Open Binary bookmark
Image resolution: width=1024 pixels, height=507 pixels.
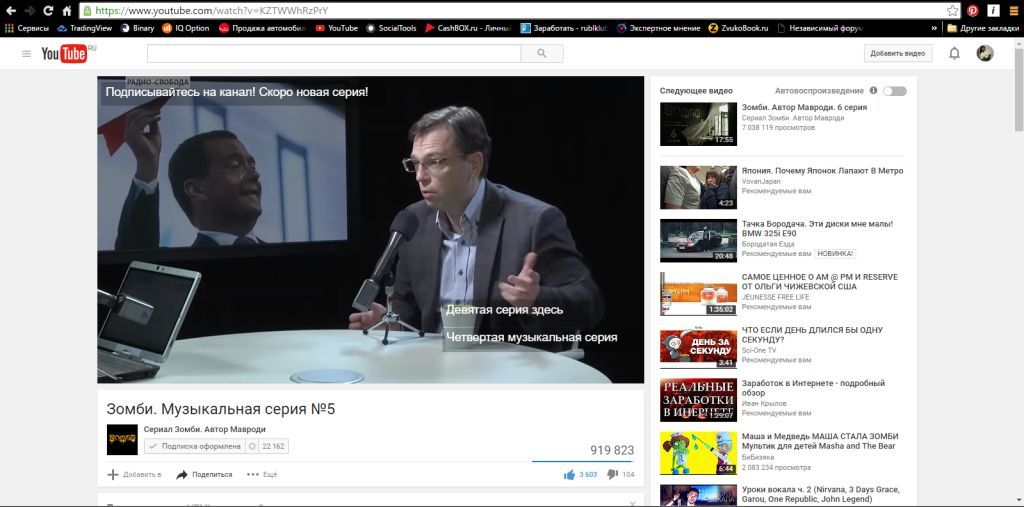coord(137,28)
